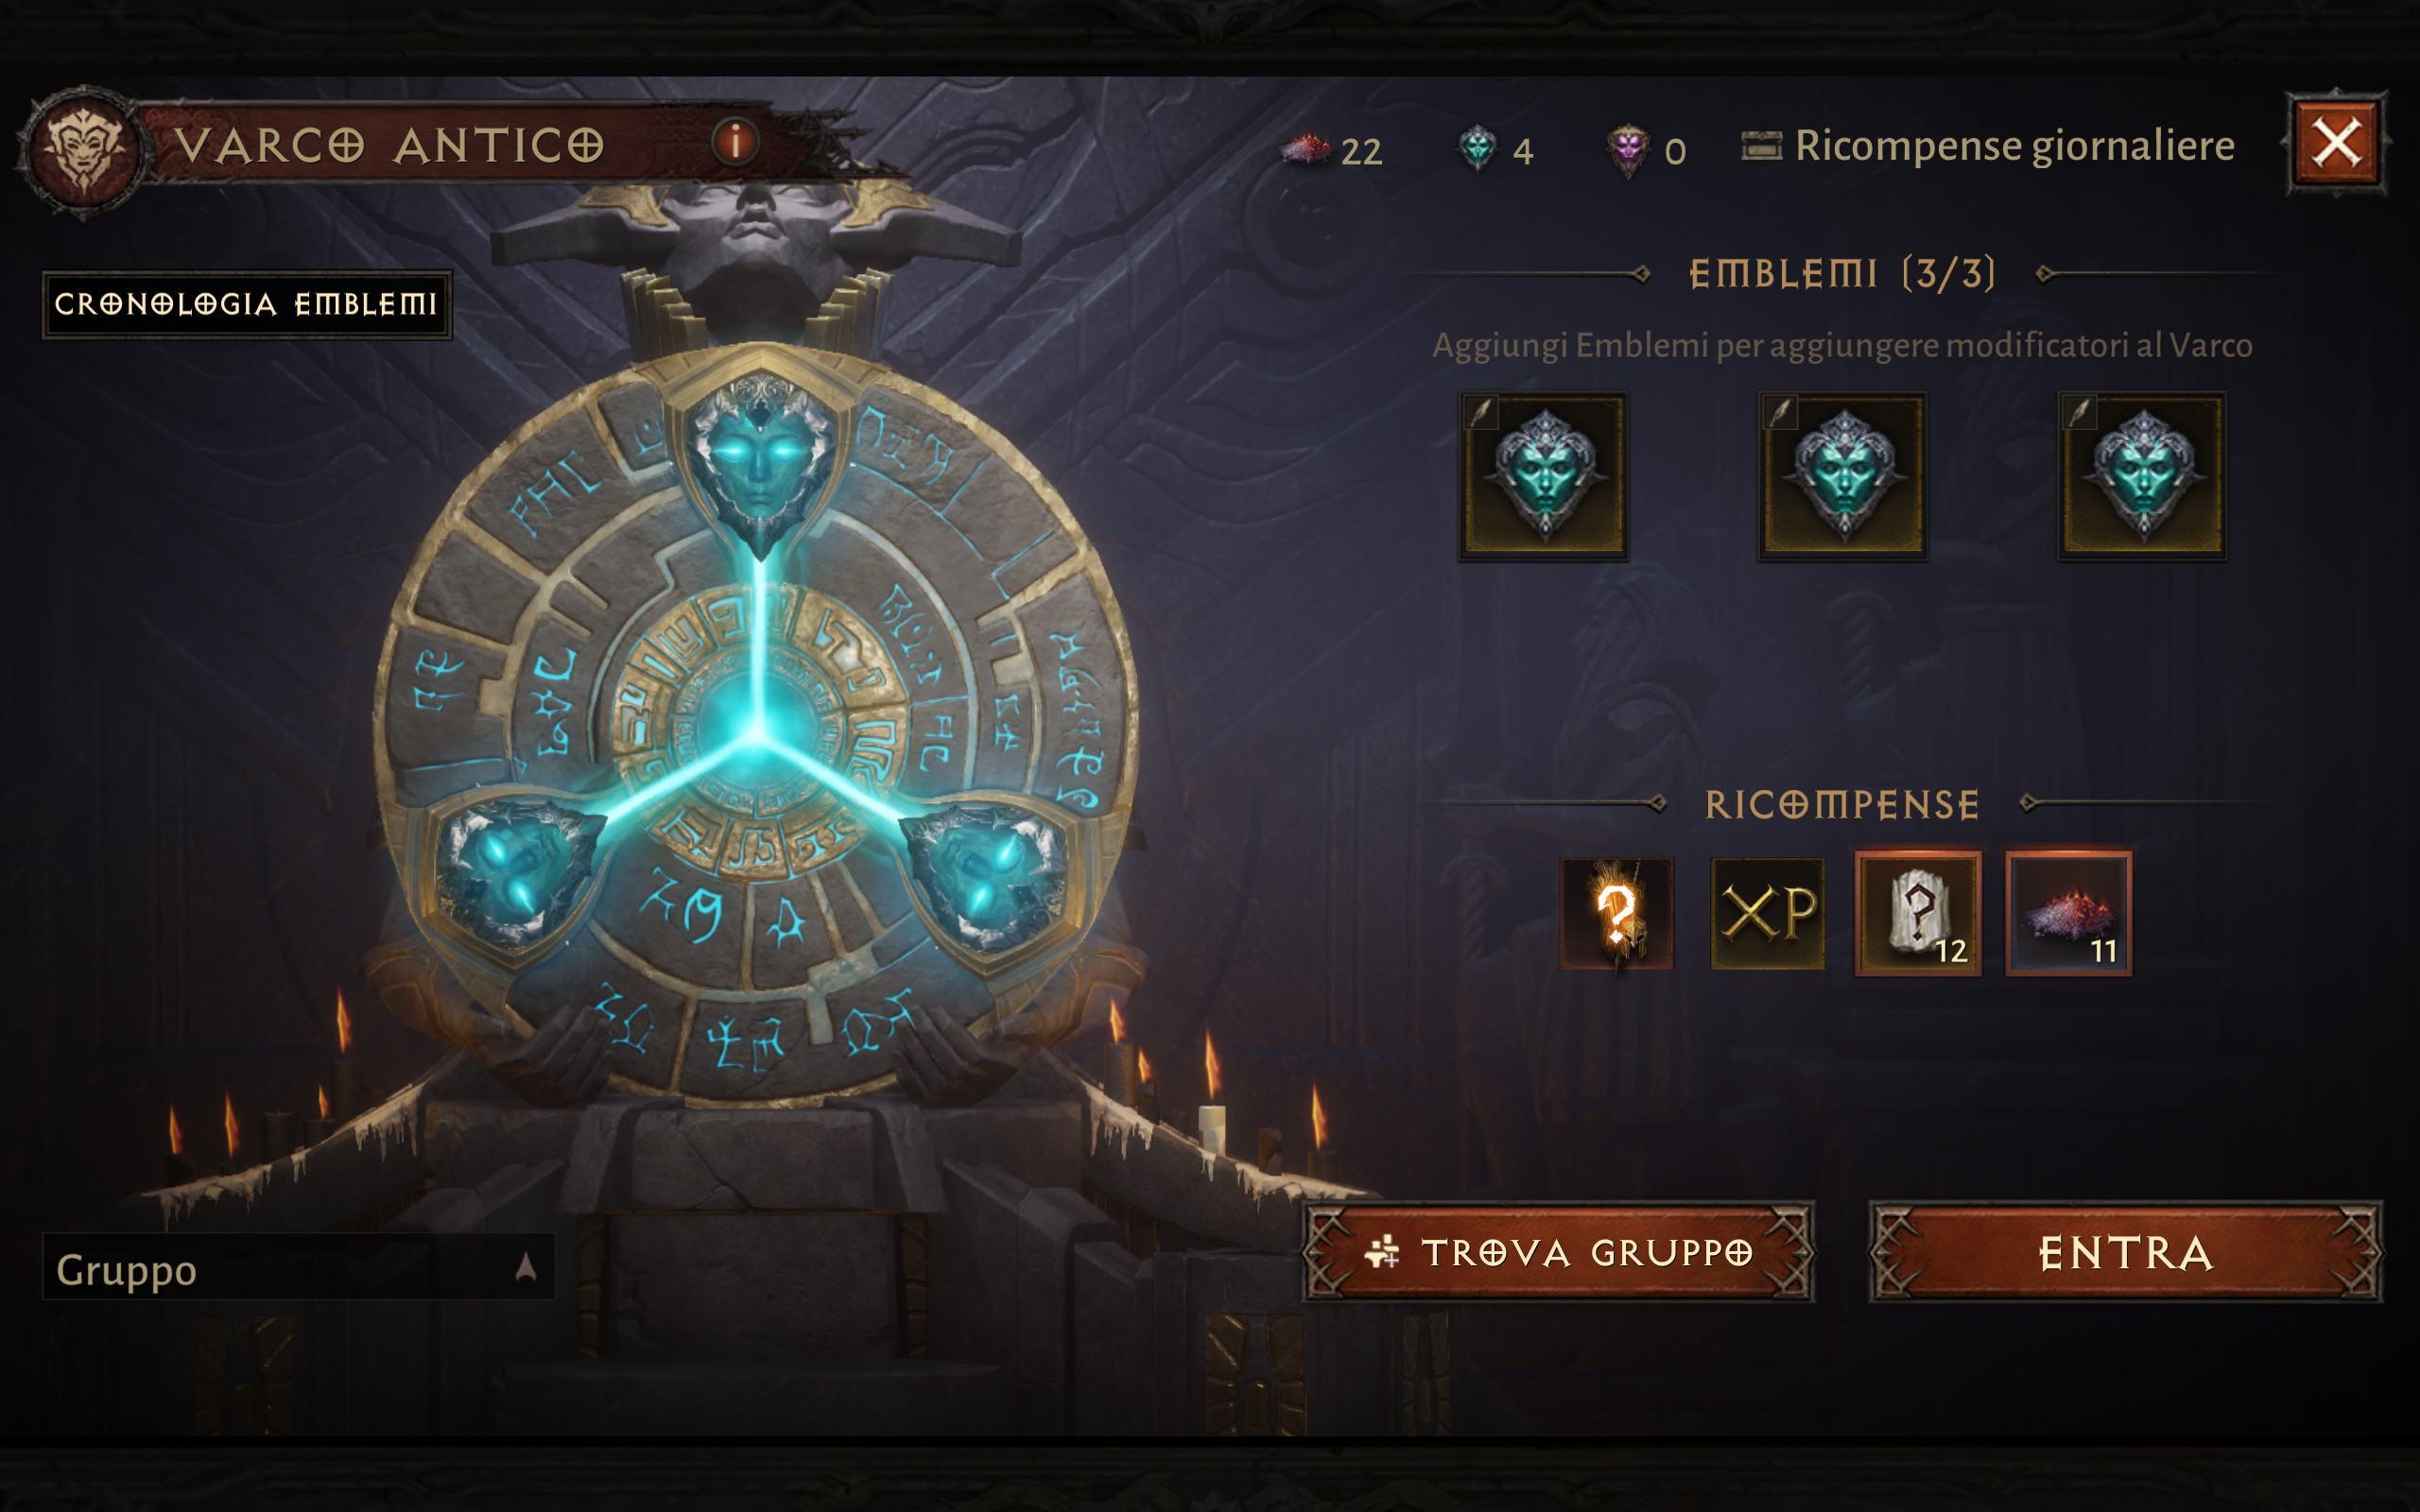The image size is (2420, 1512).
Task: Select the rune reward showing 12
Action: (1918, 912)
